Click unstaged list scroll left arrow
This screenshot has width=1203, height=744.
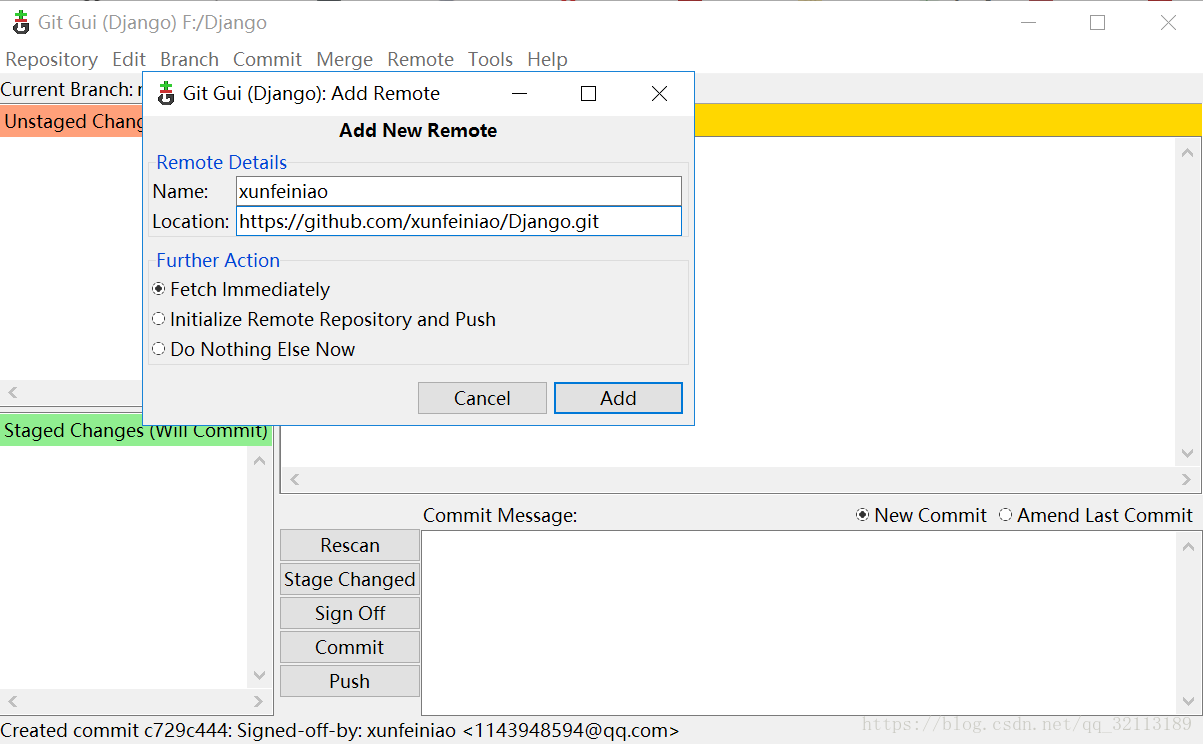pyautogui.click(x=13, y=393)
